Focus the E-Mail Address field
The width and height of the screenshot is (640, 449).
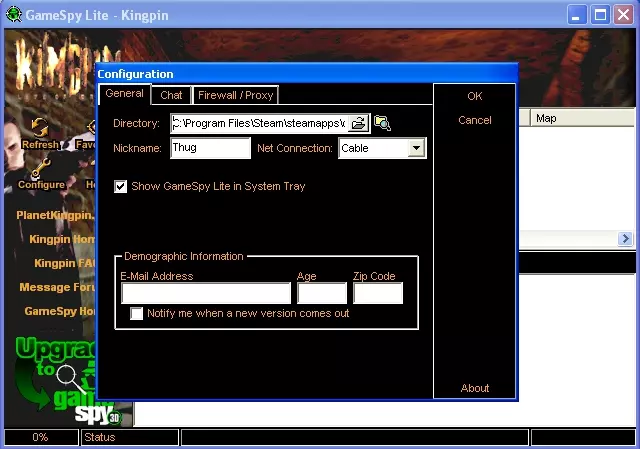click(x=206, y=293)
